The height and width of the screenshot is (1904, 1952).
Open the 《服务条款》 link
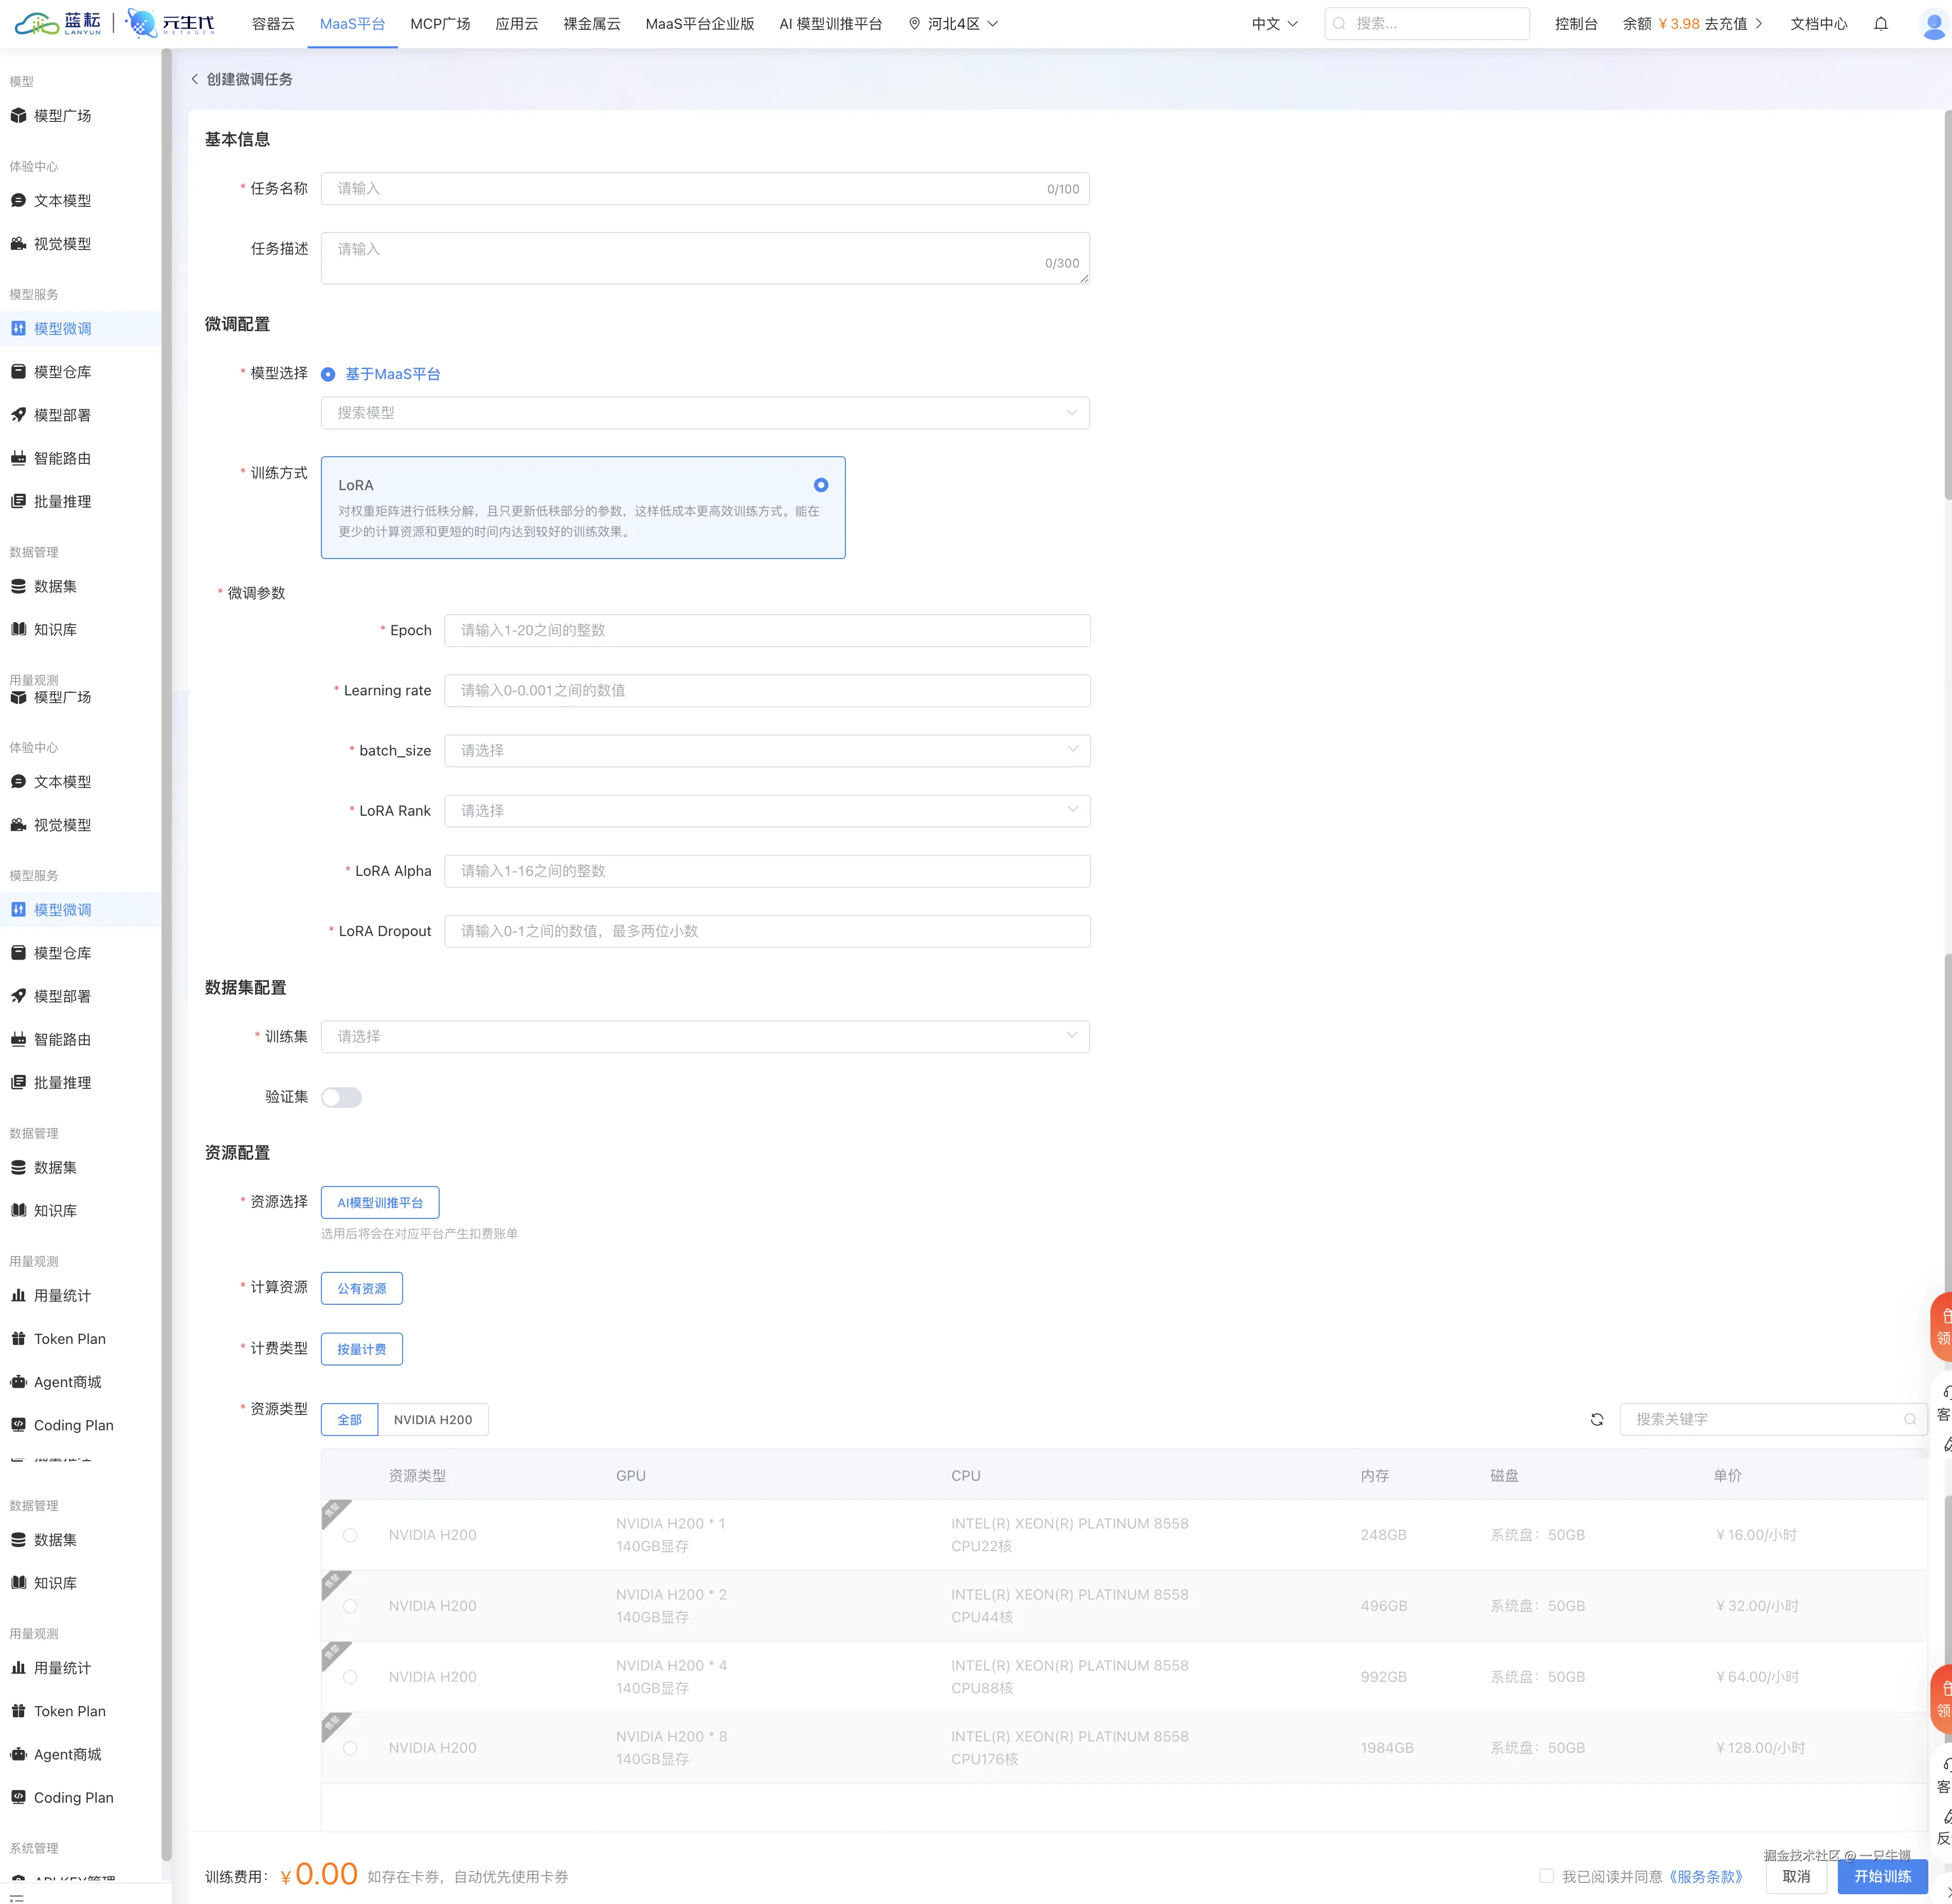[1706, 1876]
